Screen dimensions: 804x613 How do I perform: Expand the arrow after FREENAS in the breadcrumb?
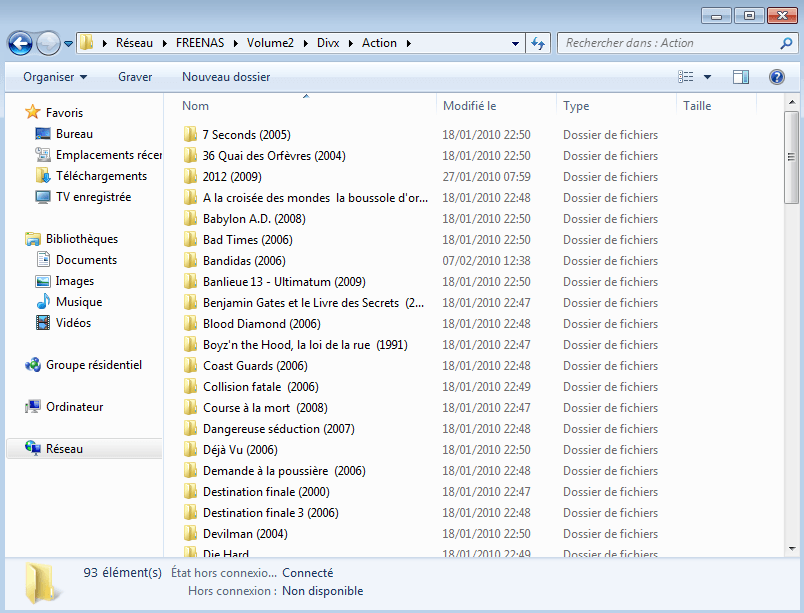[x=236, y=44]
